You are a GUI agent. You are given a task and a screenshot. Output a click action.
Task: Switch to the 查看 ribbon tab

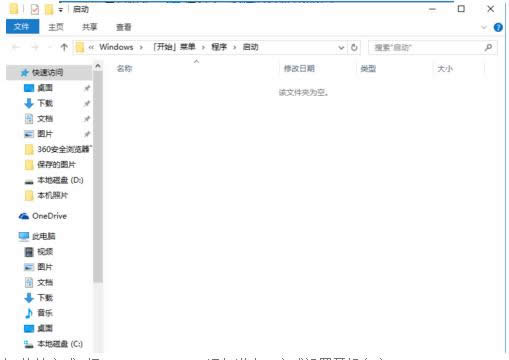tap(124, 27)
